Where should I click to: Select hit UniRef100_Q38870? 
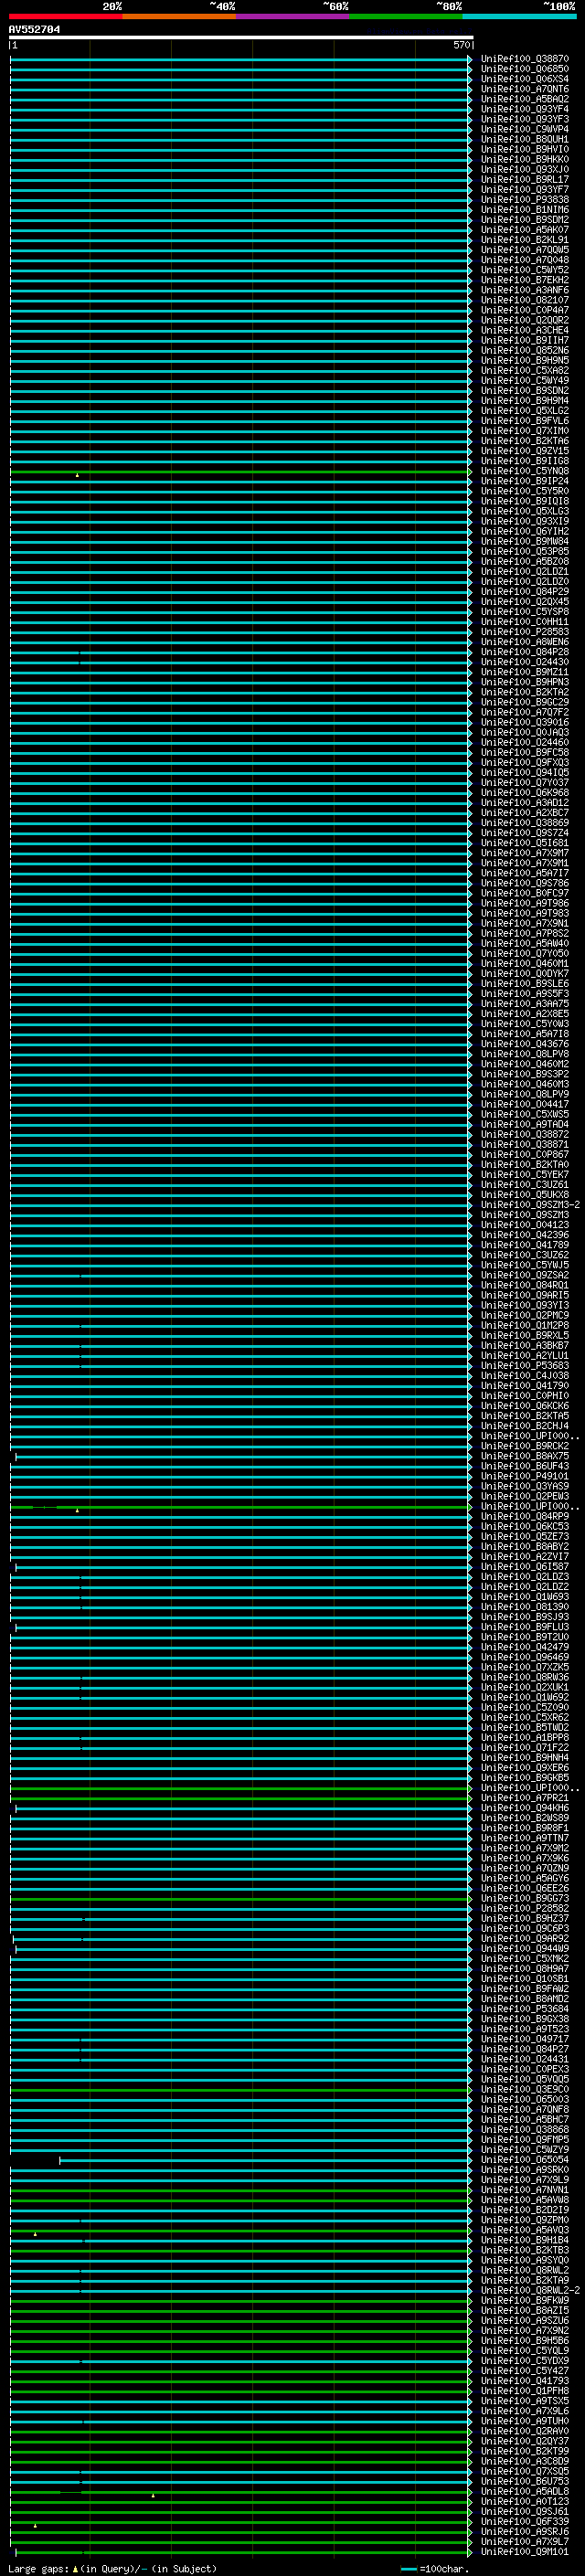[x=525, y=59]
